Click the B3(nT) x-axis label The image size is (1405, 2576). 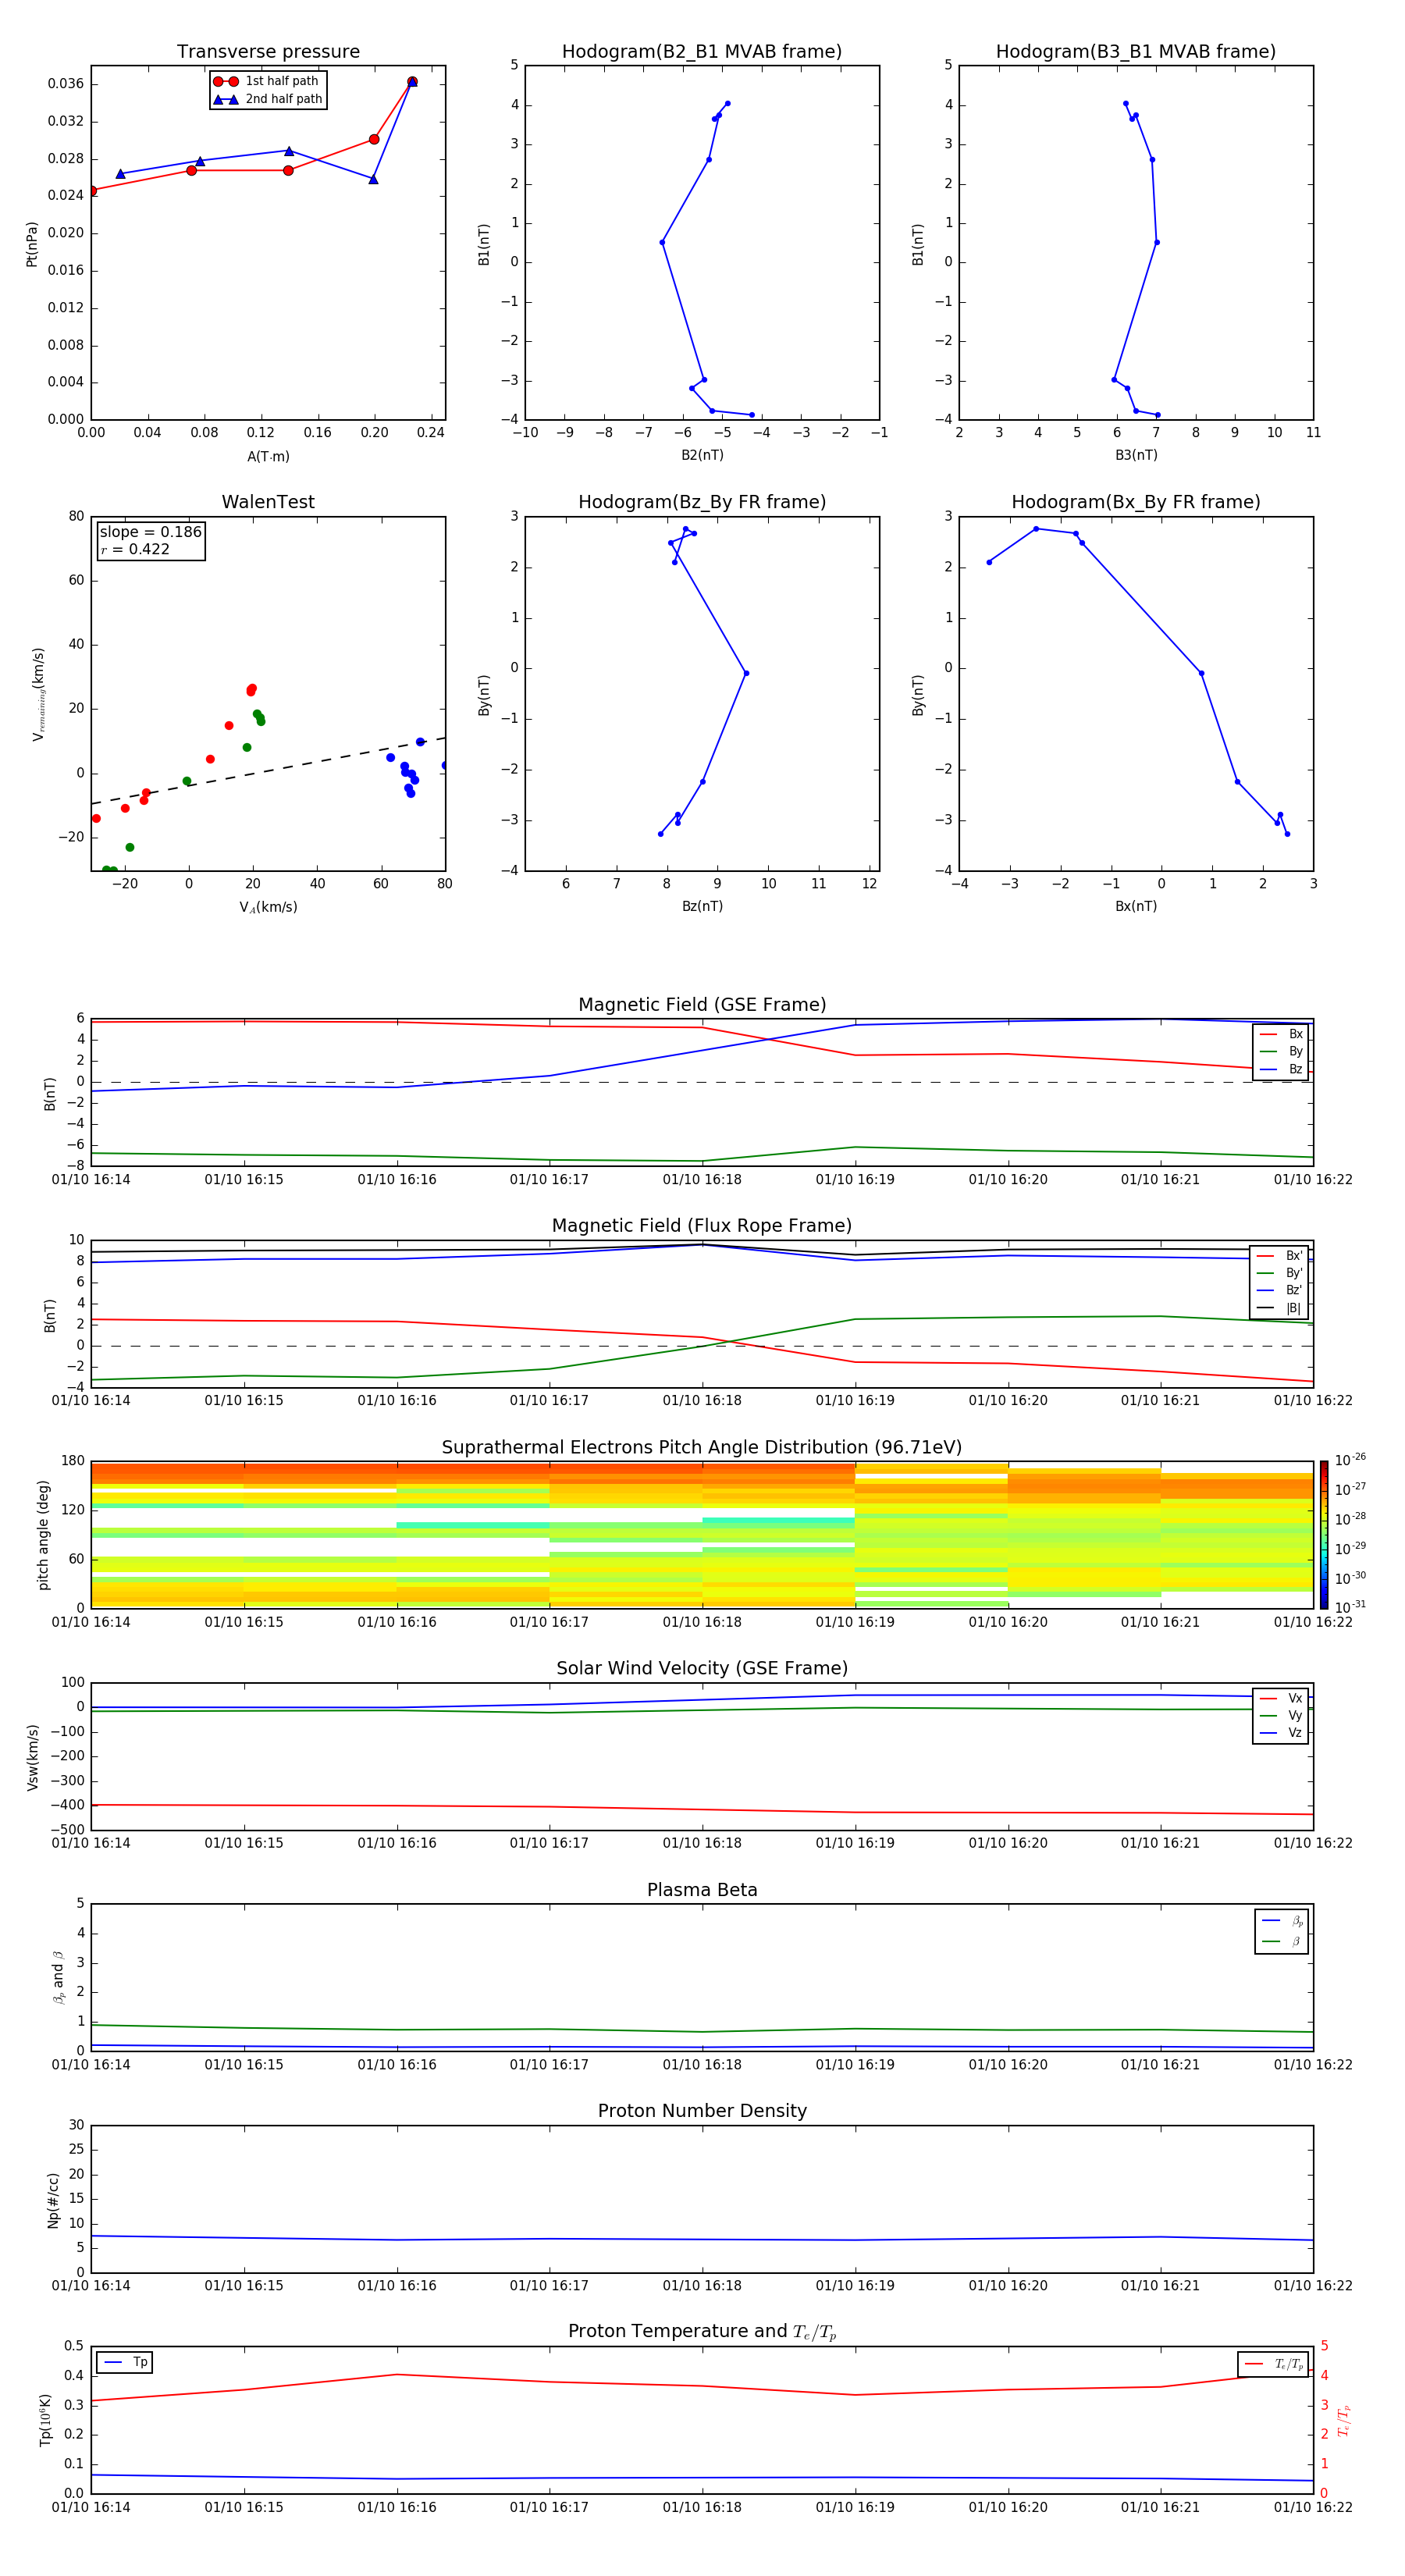tap(1136, 456)
